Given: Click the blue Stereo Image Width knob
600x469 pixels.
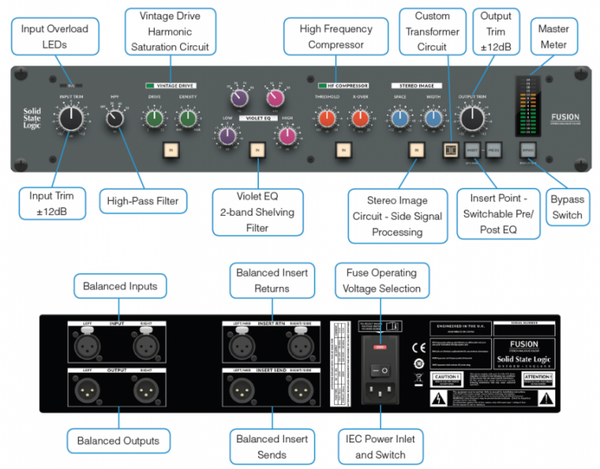Looking at the screenshot, I should click(433, 119).
